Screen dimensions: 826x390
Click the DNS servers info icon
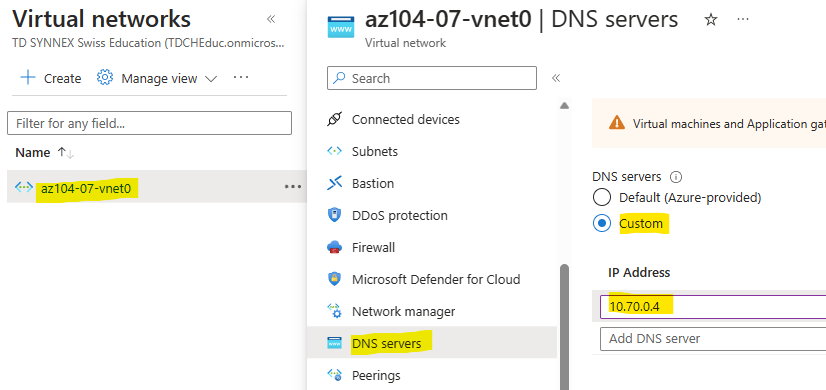click(675, 177)
